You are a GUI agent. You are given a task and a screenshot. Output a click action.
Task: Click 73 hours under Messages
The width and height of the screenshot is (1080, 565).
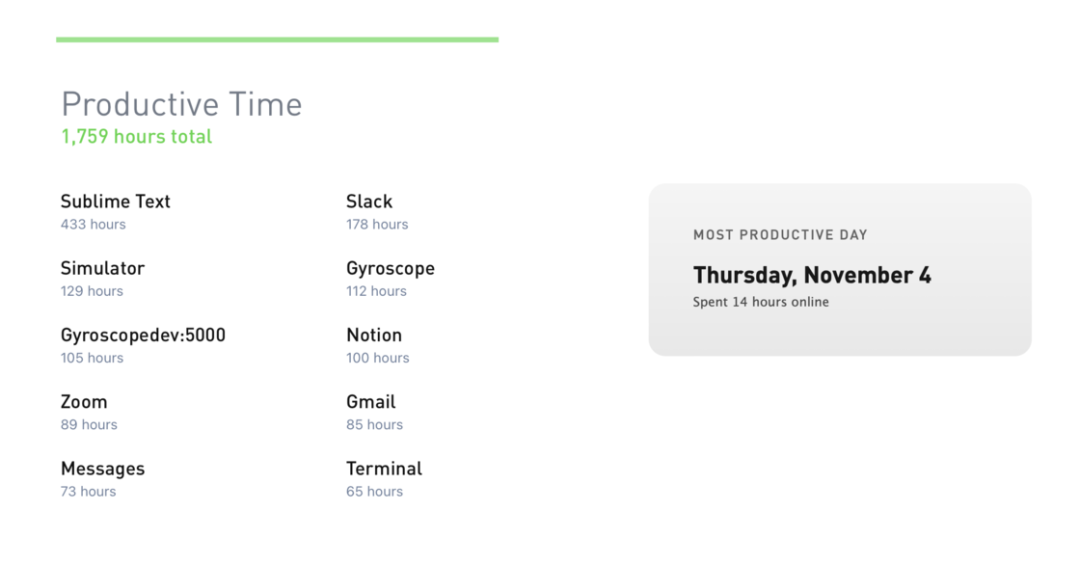point(88,492)
